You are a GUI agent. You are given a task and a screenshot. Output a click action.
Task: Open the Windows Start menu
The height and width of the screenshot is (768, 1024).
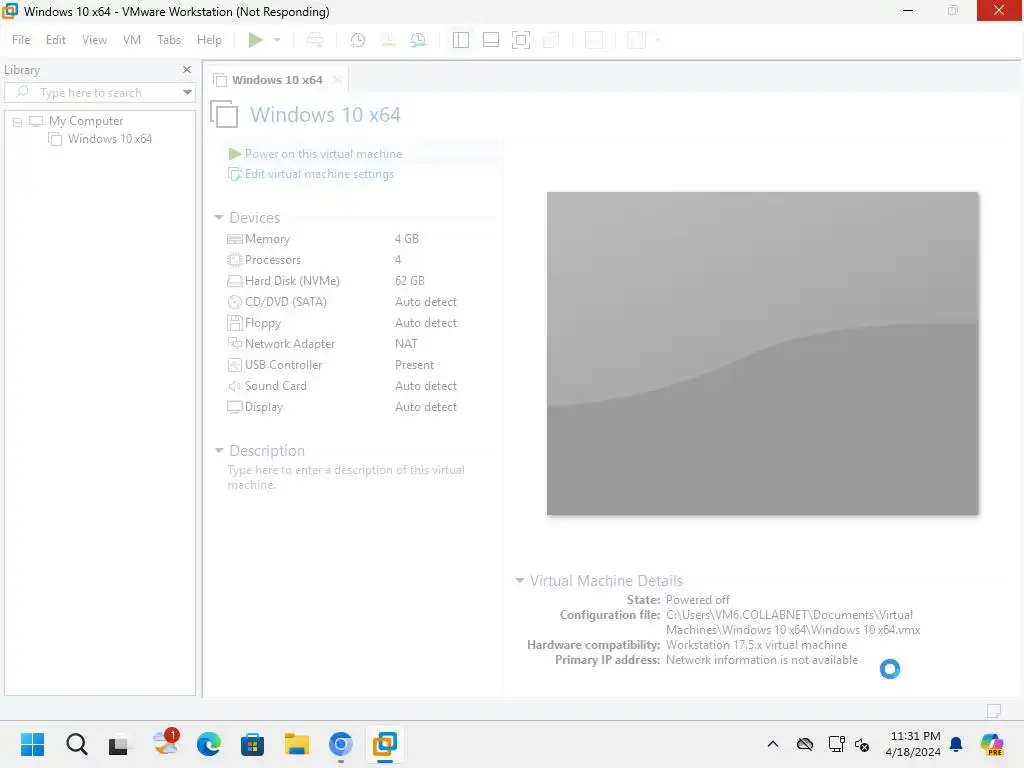click(32, 744)
